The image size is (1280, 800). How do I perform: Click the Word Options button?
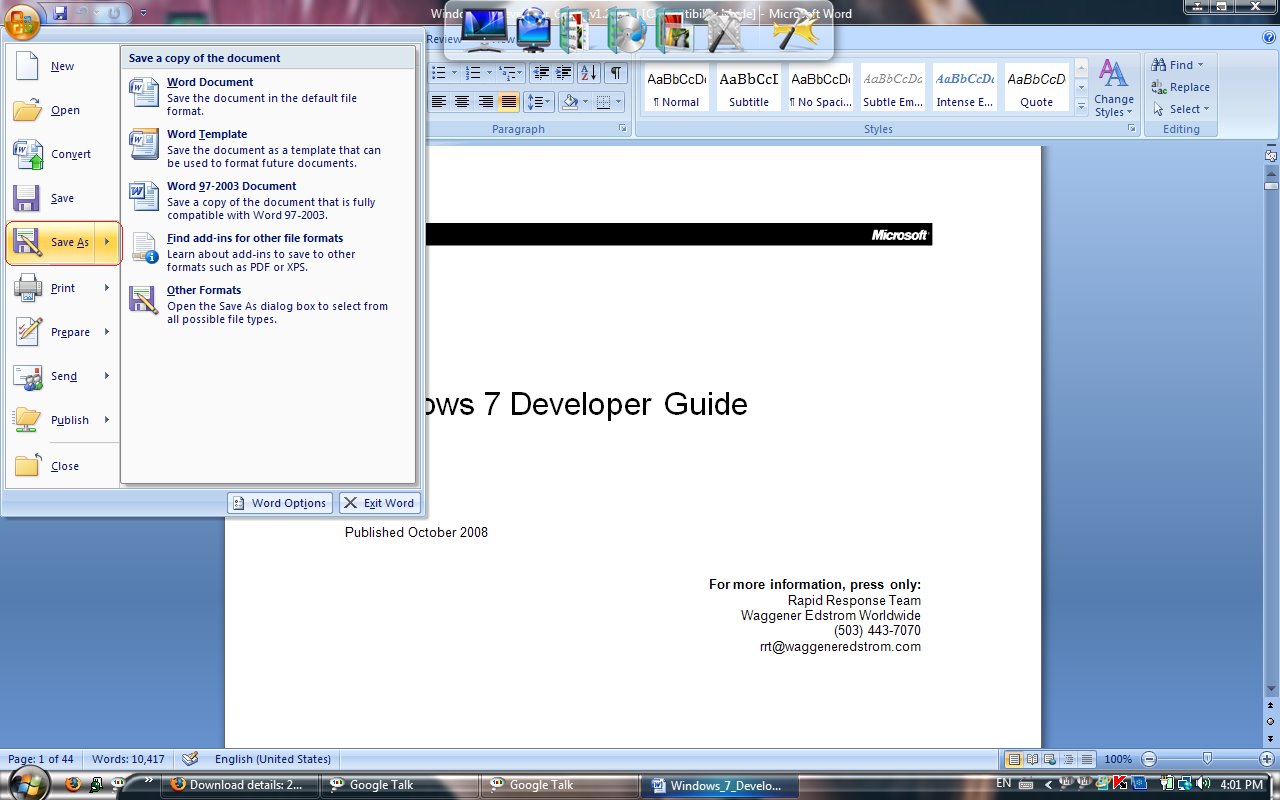pyautogui.click(x=280, y=503)
